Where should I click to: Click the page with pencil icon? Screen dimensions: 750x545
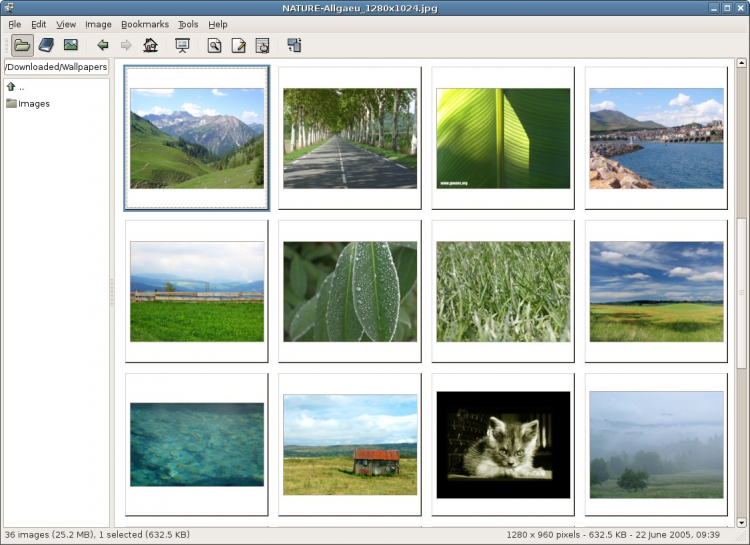coord(238,45)
